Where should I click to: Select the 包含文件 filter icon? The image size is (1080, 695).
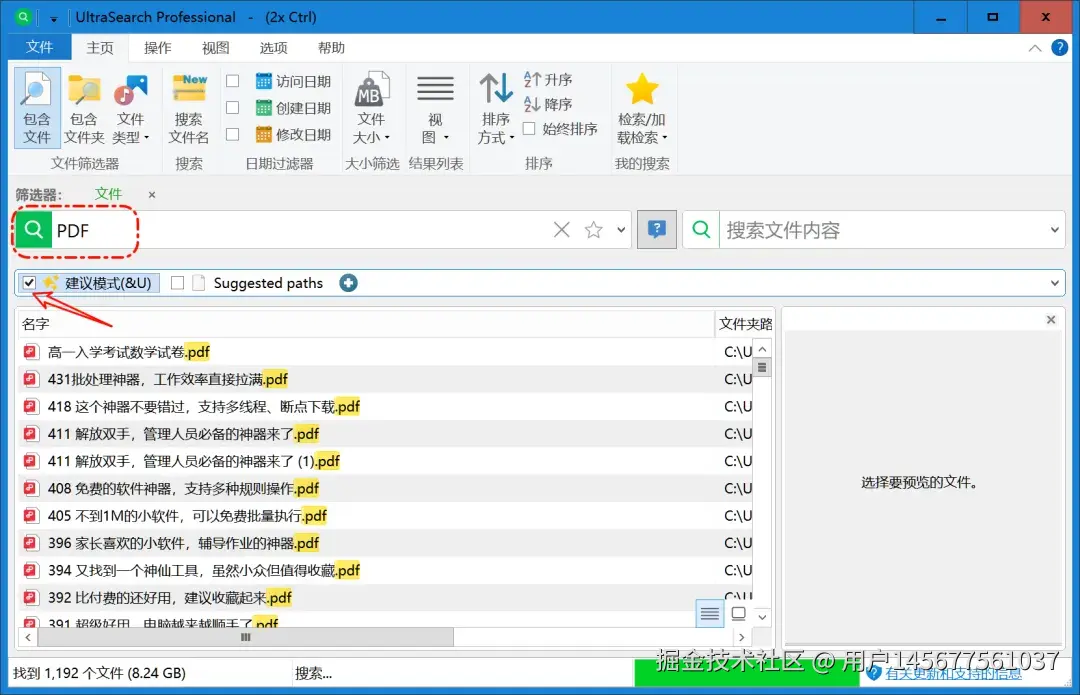pyautogui.click(x=36, y=96)
